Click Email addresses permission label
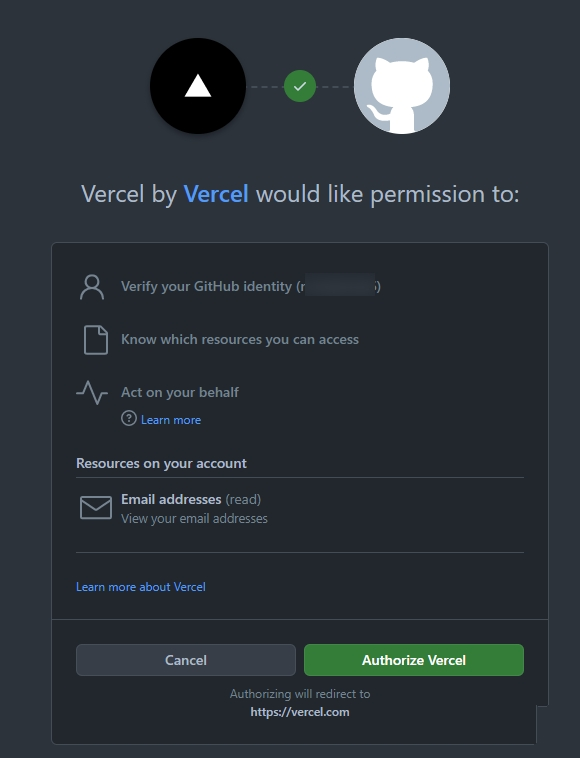 click(171, 499)
